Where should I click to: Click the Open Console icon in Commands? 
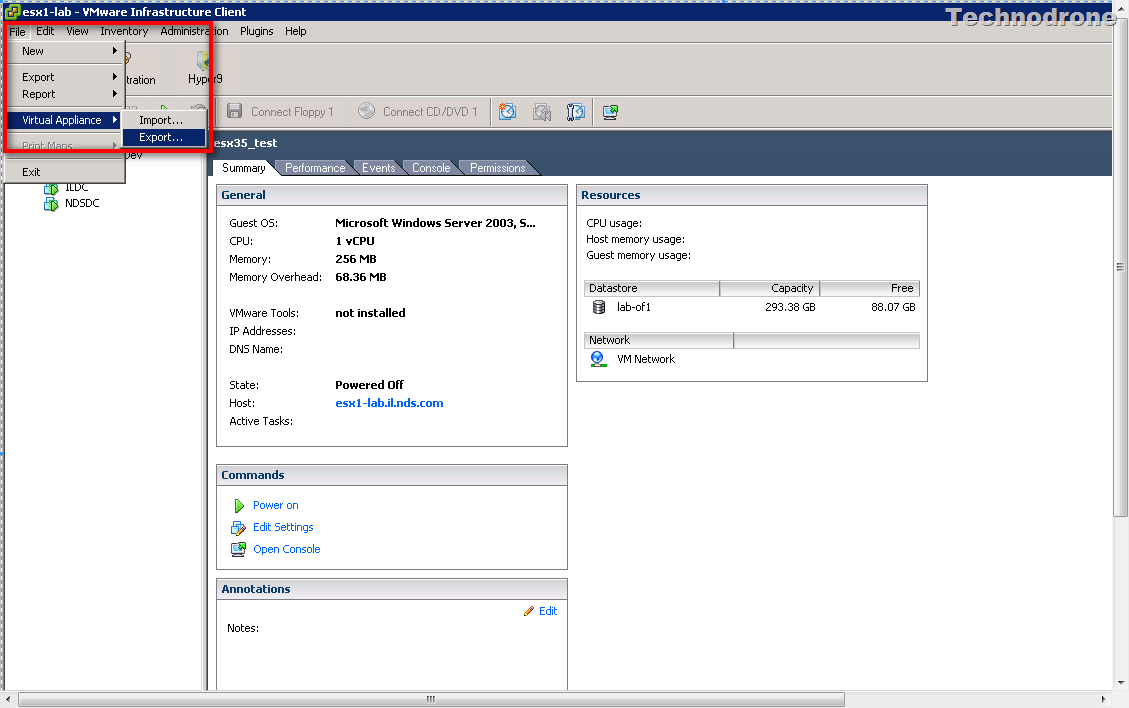pos(238,550)
